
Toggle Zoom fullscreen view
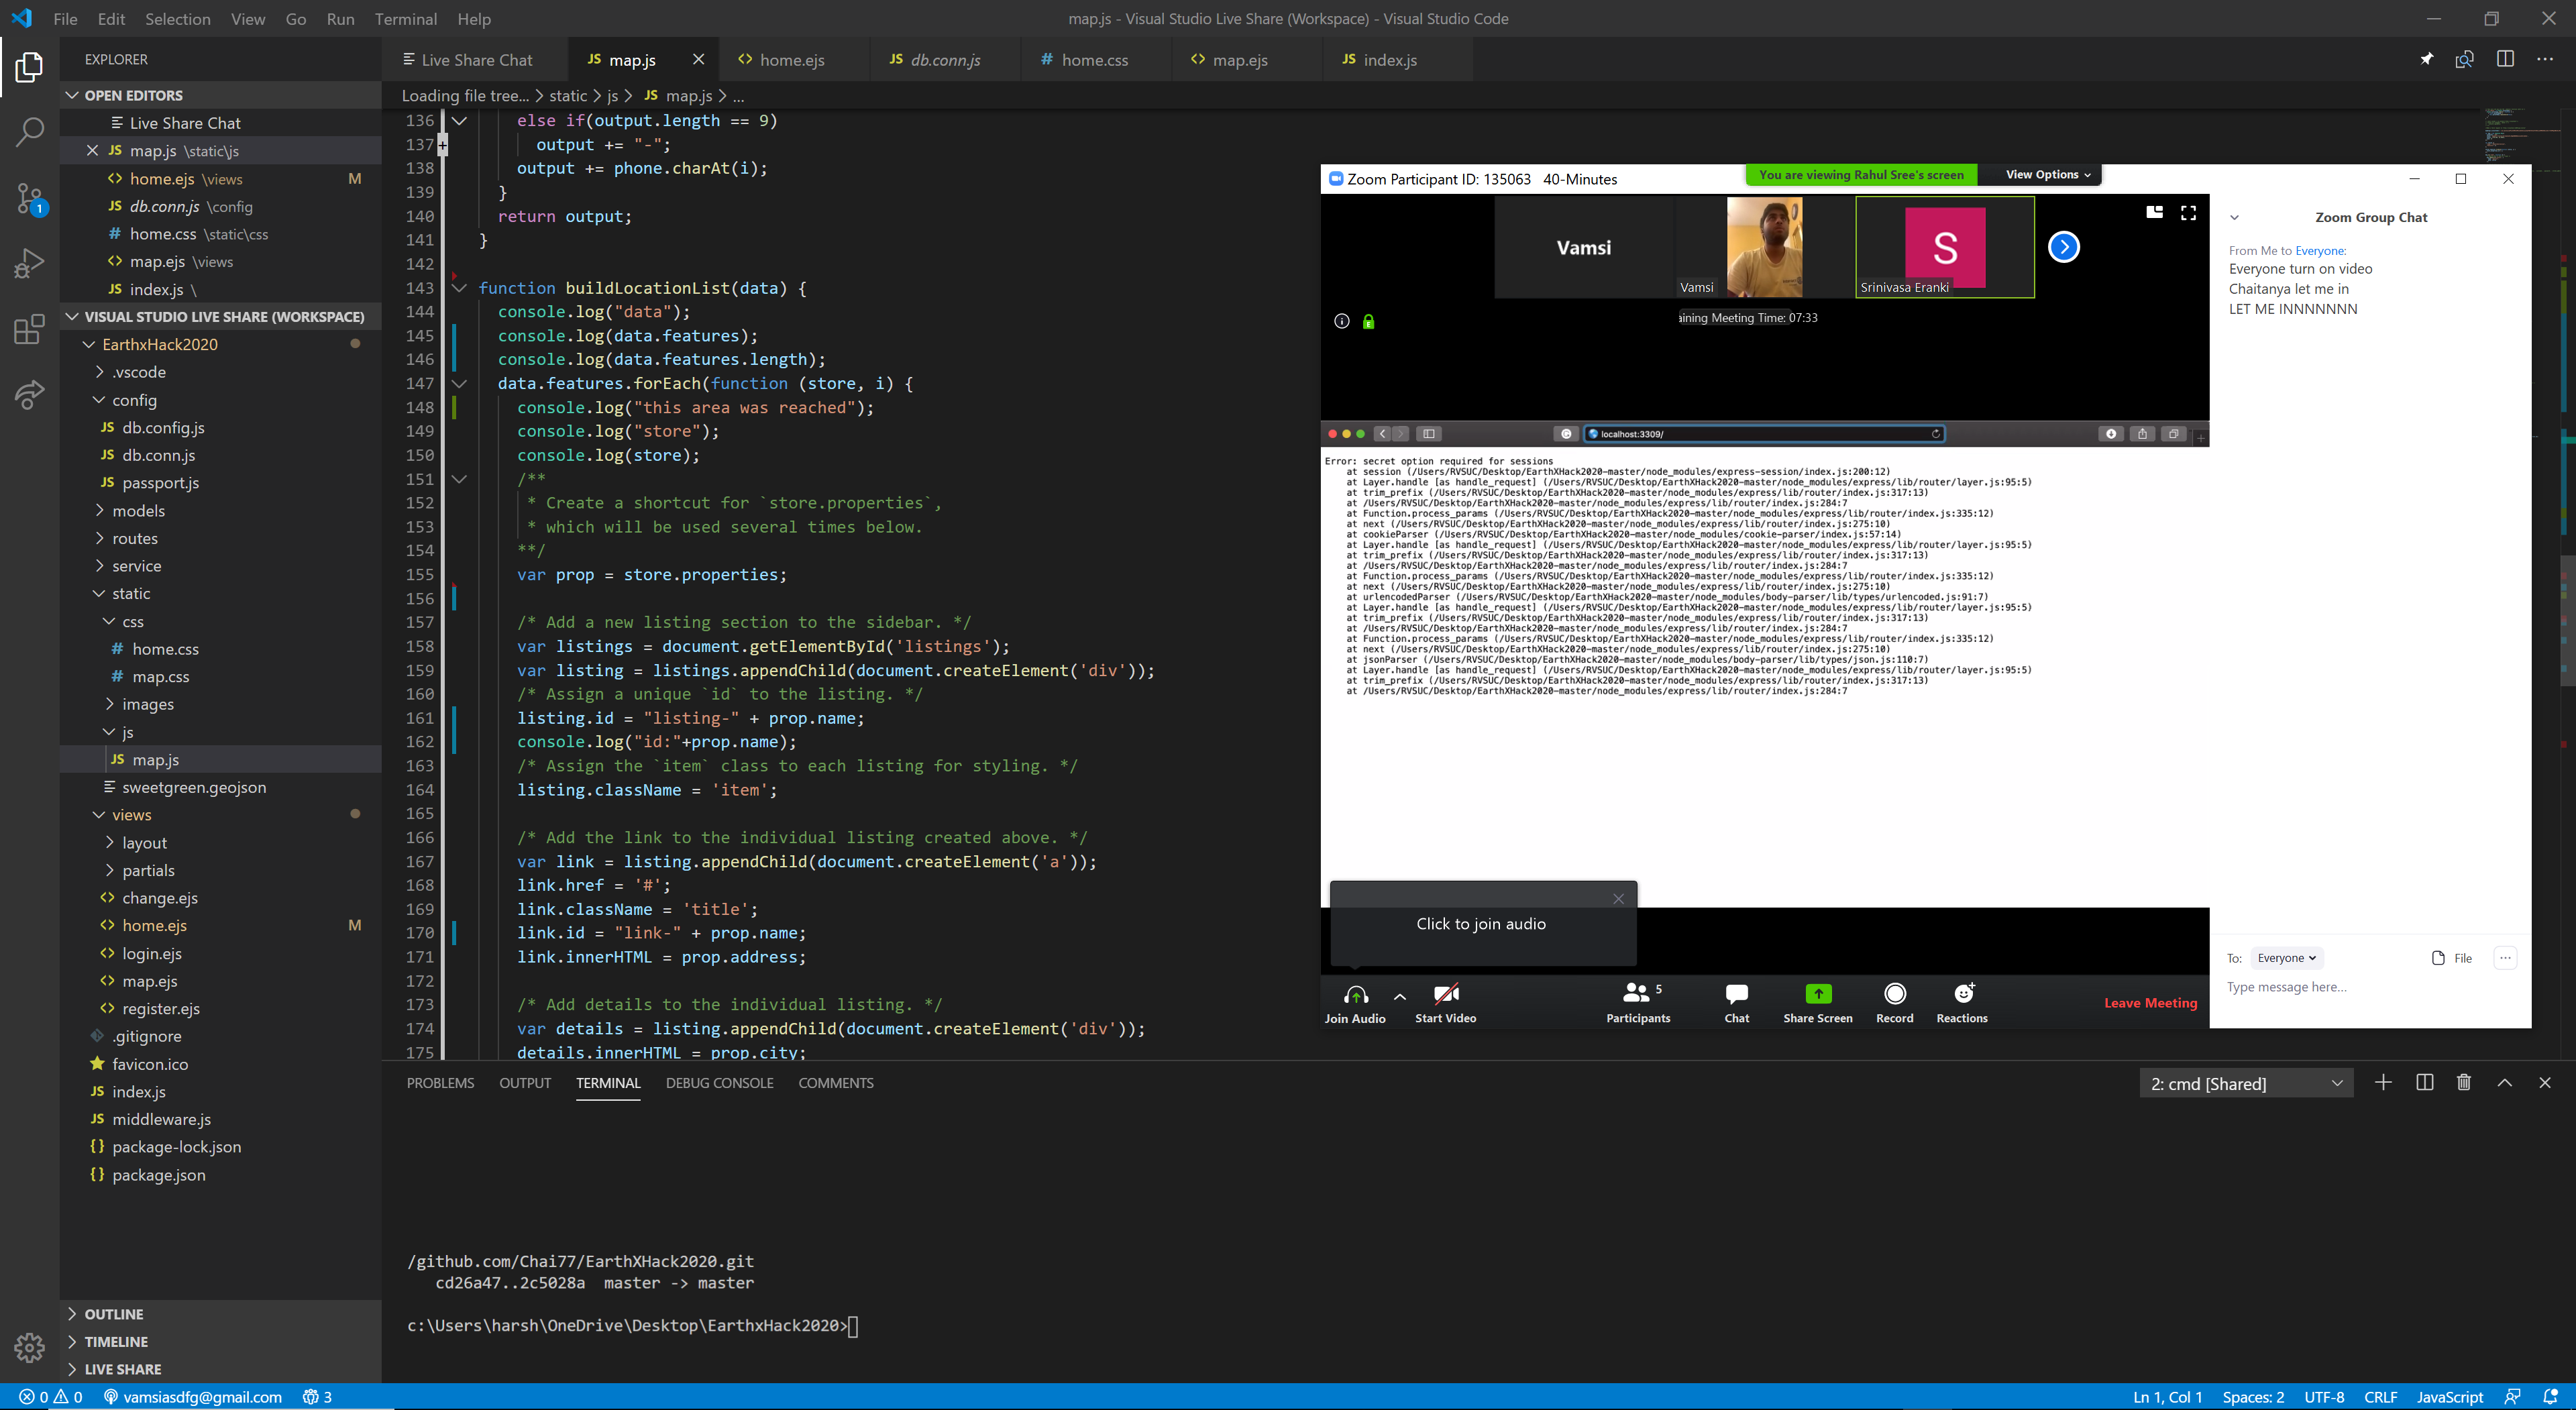point(2188,213)
